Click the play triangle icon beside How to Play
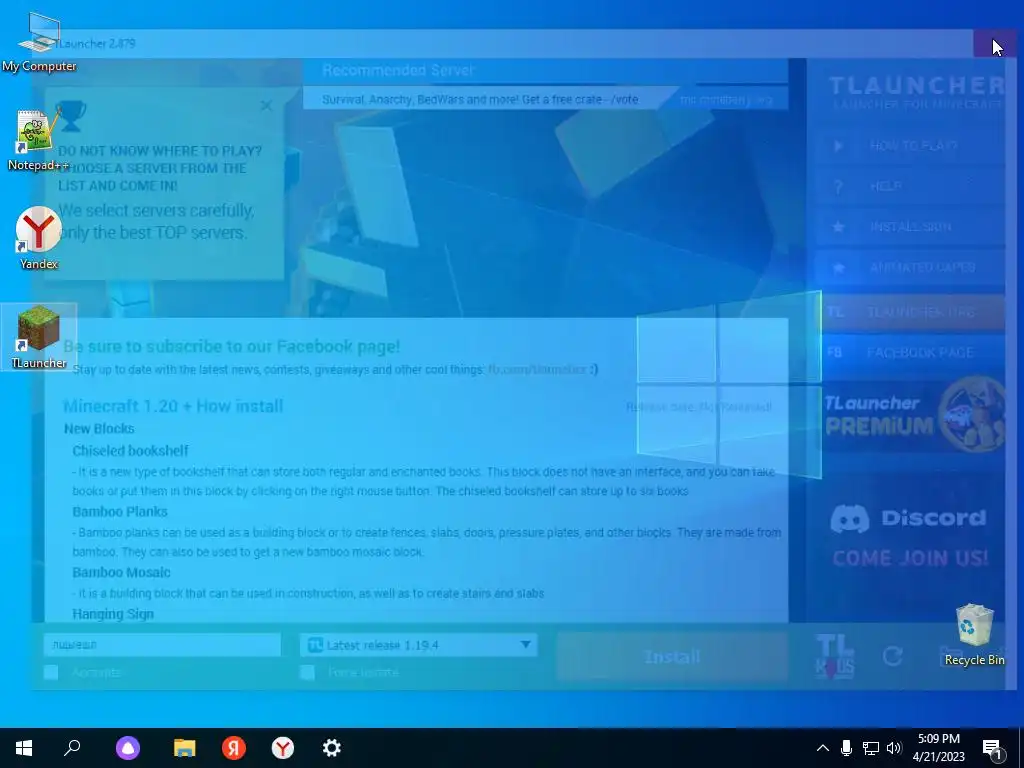1024x768 pixels. tap(838, 146)
